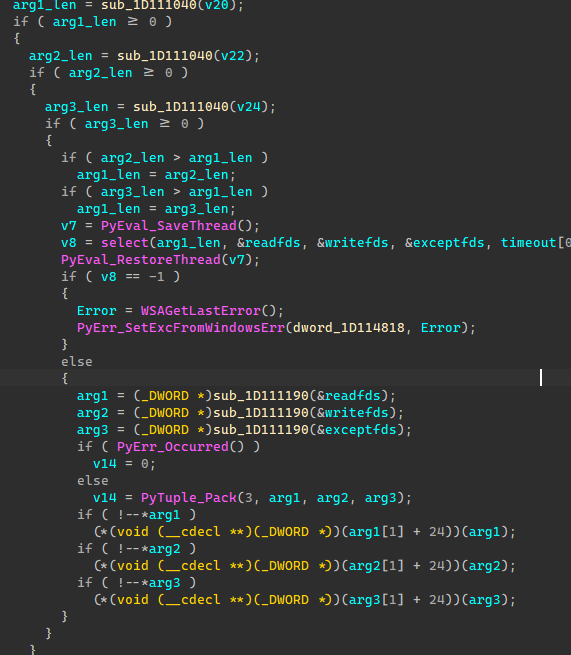Click sub_1D111040 on the arg3_len assignment line

181,107
